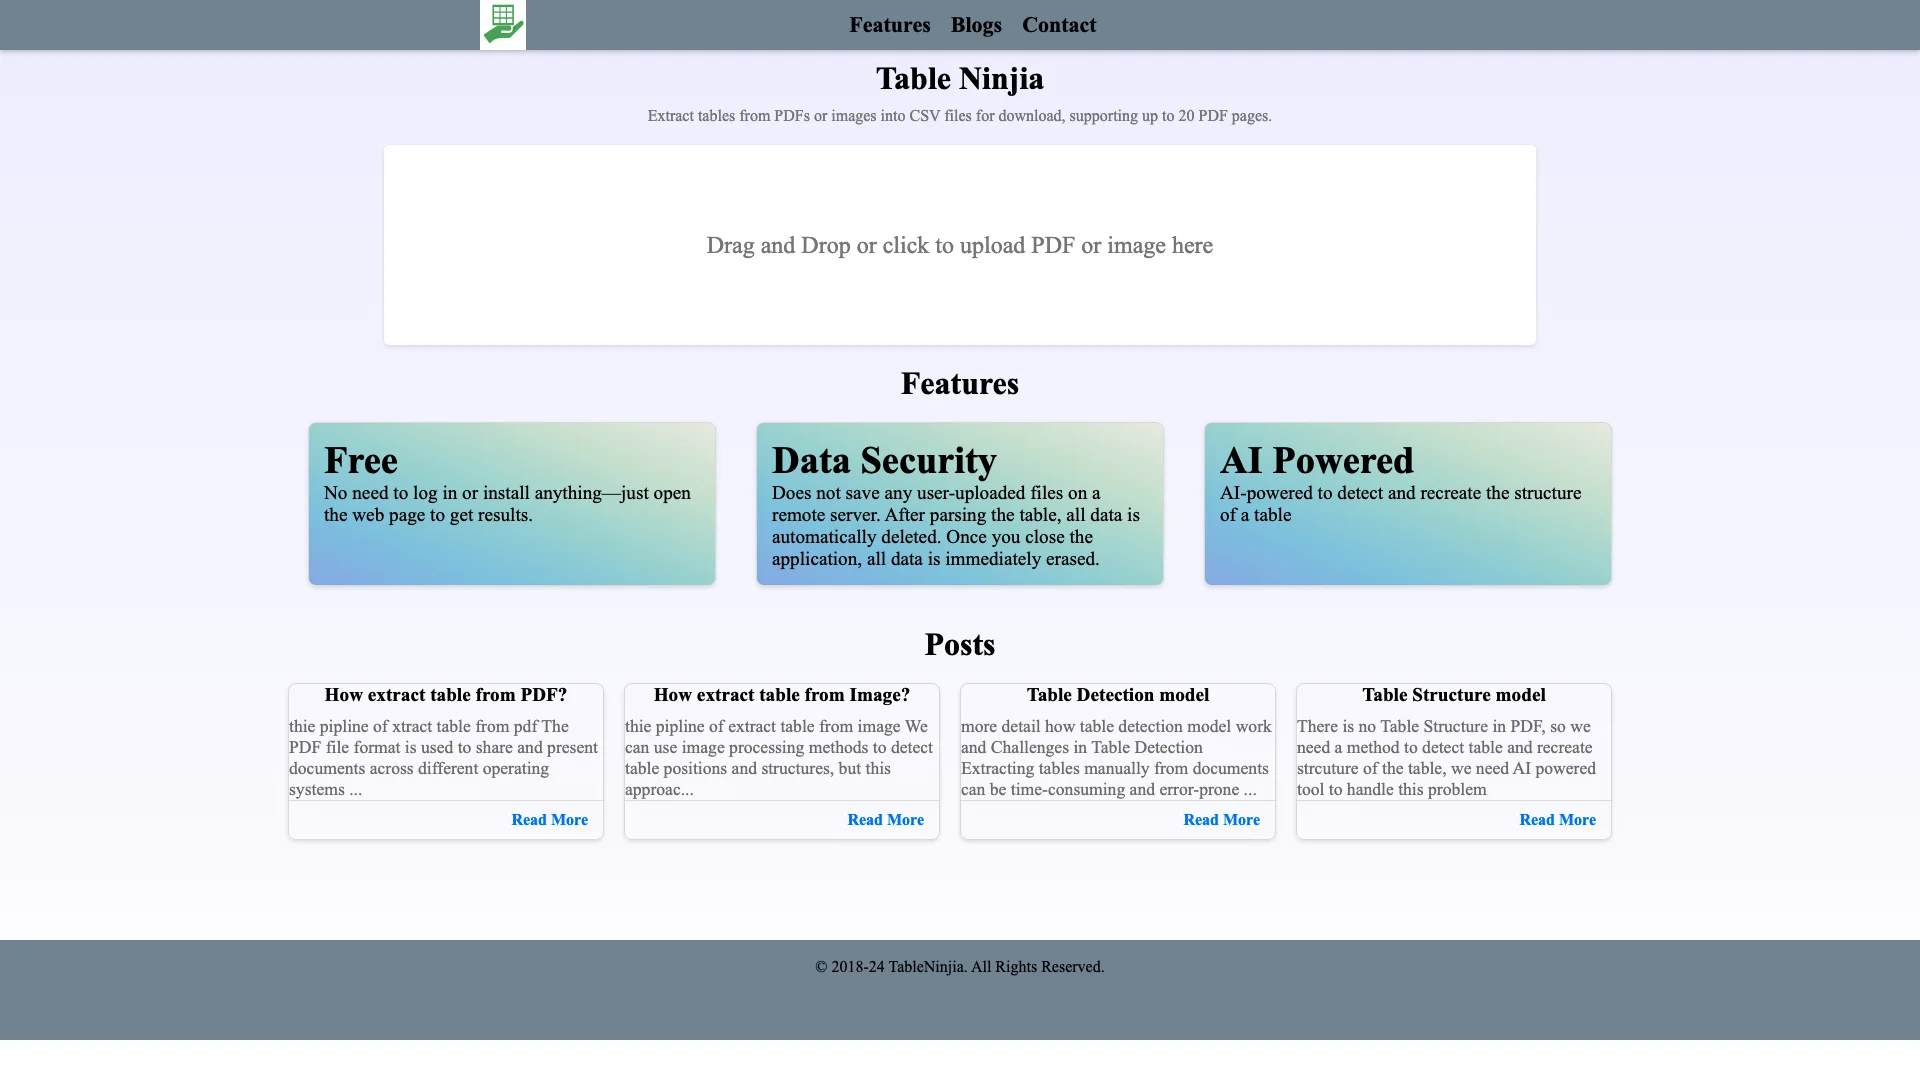Click the copyright 2018-24 TableNinjia footer text

[960, 967]
